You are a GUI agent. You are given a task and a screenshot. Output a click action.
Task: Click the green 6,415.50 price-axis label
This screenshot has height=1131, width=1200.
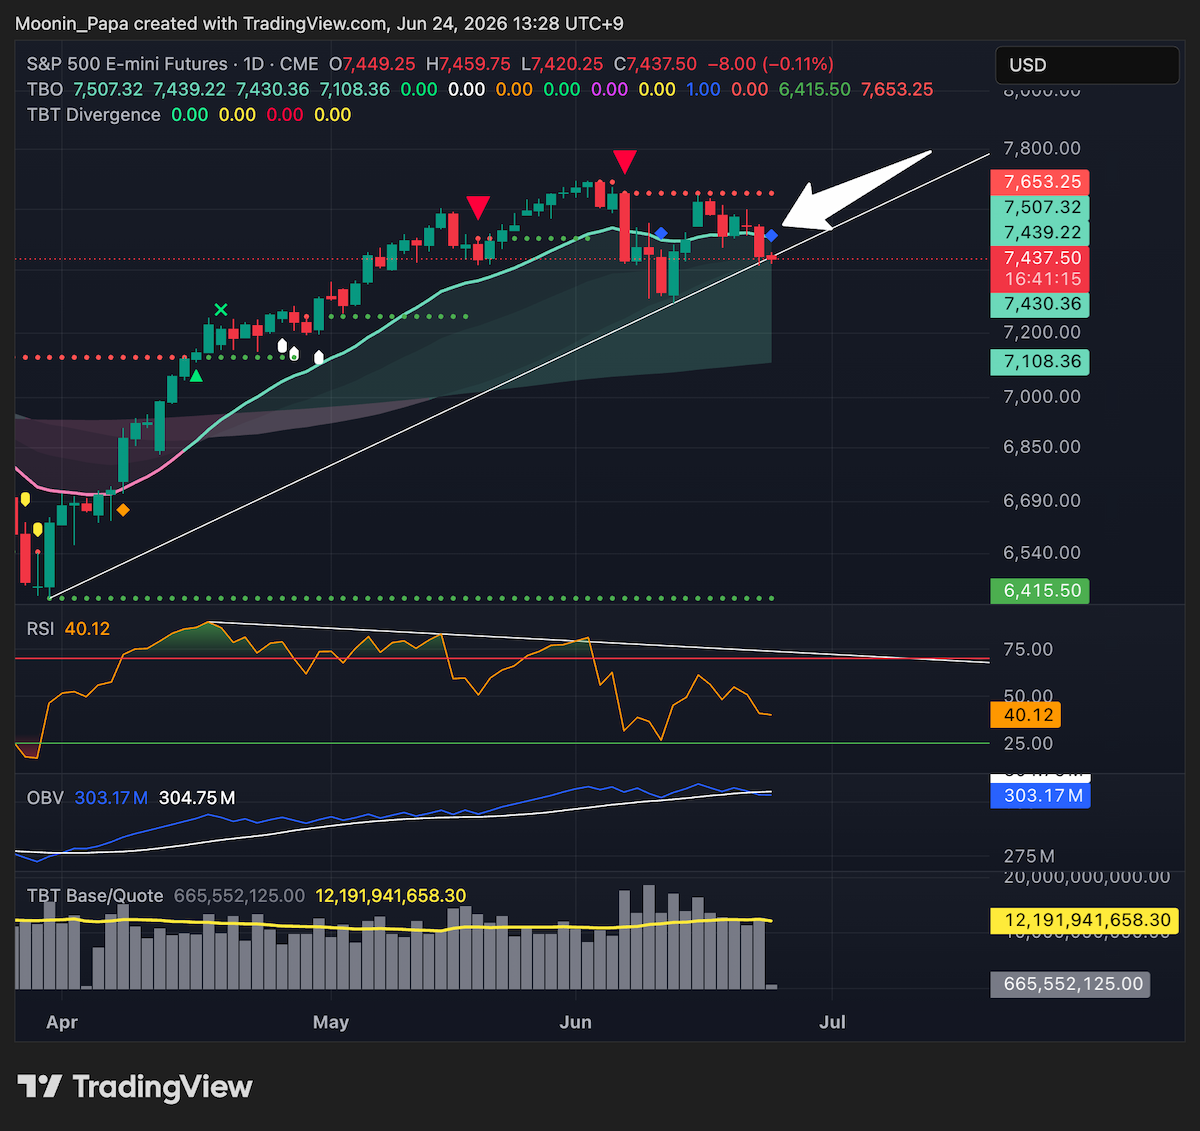tap(1040, 590)
